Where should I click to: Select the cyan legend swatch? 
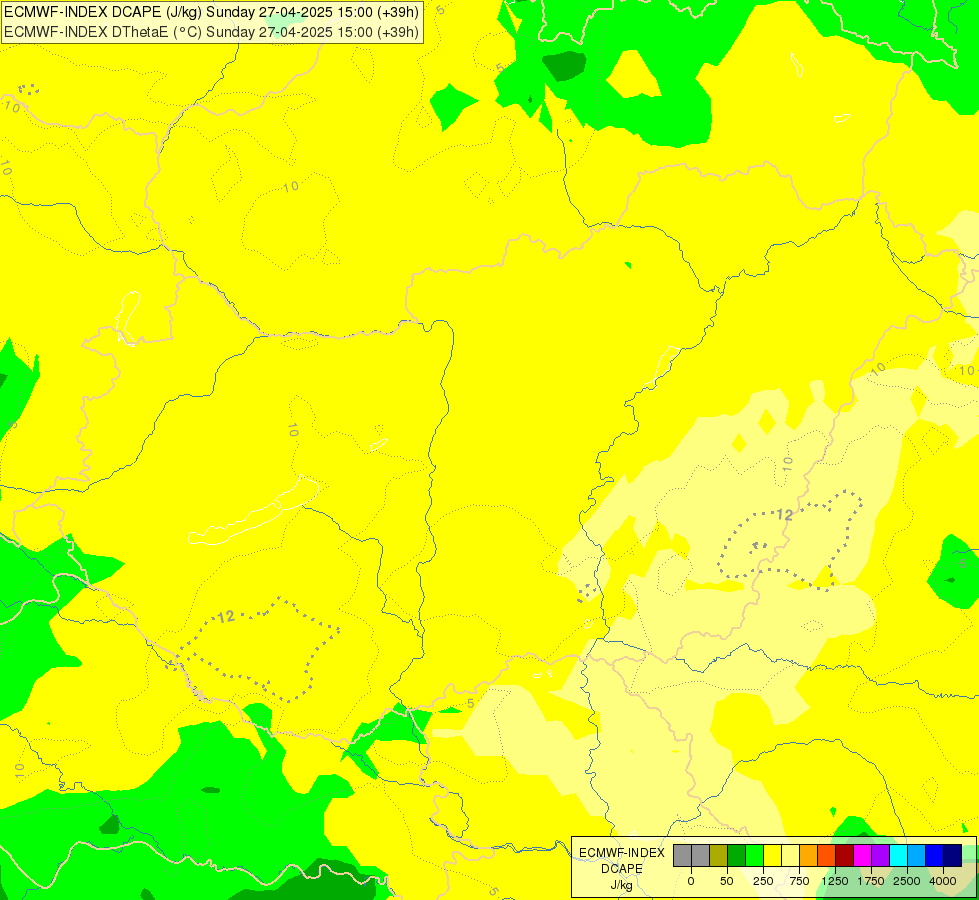coord(898,855)
